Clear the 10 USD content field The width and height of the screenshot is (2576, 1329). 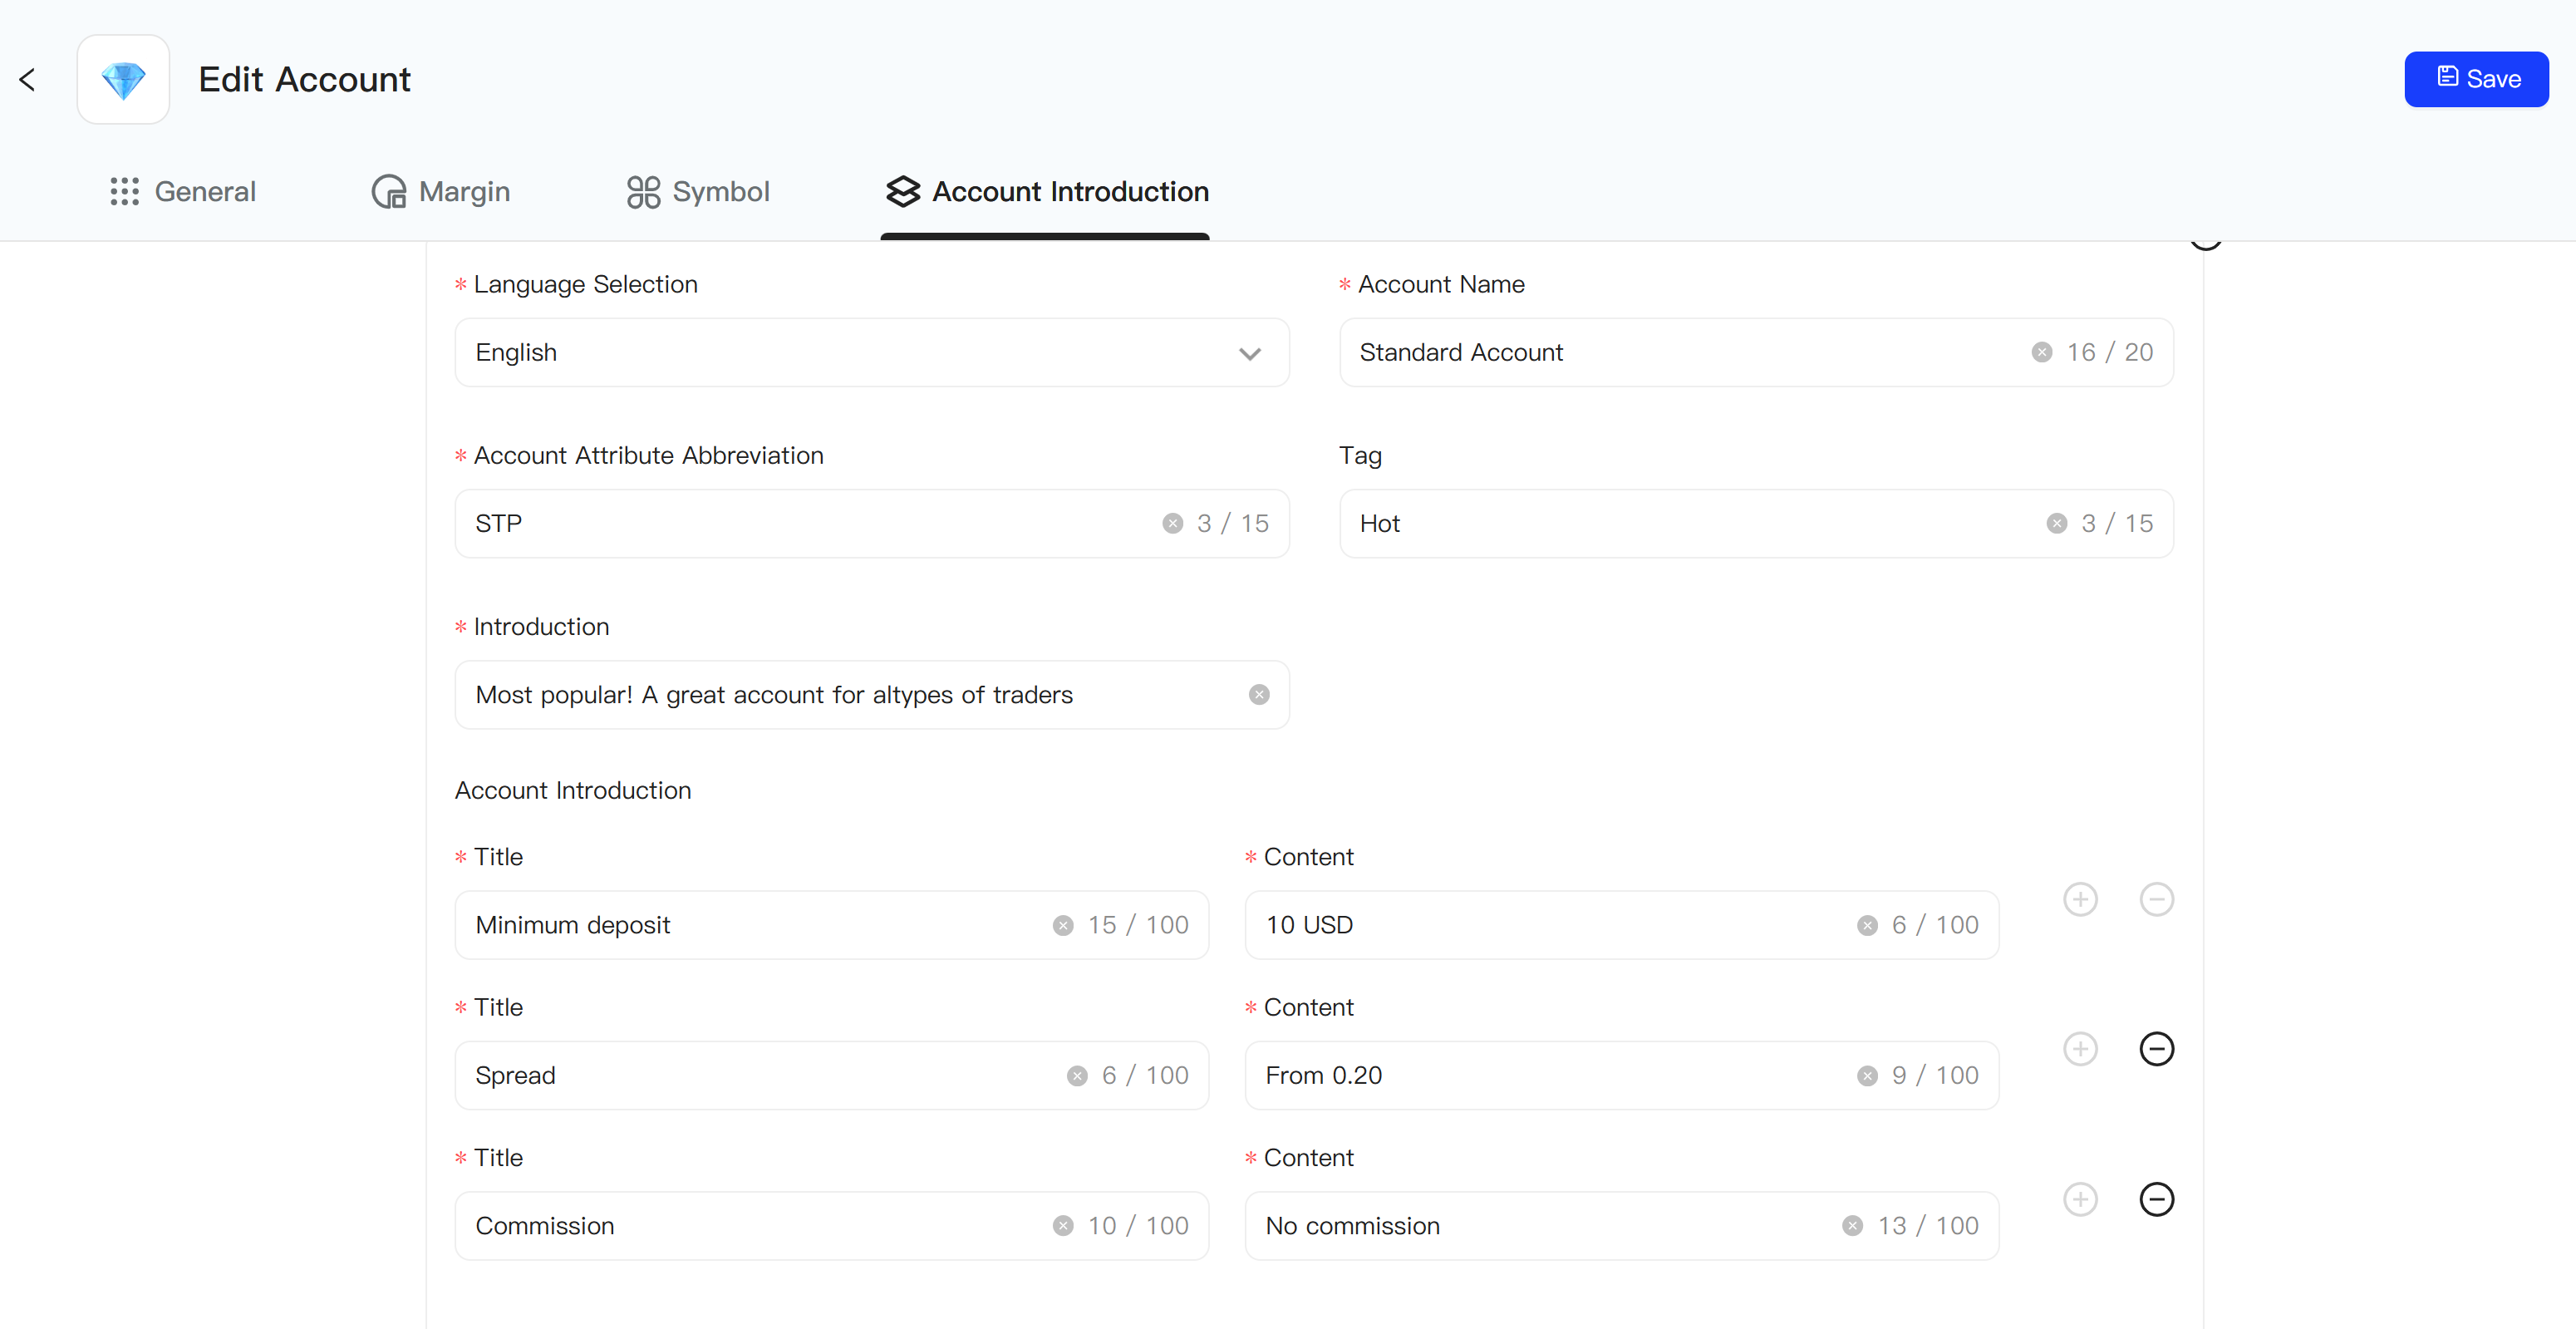[1867, 926]
